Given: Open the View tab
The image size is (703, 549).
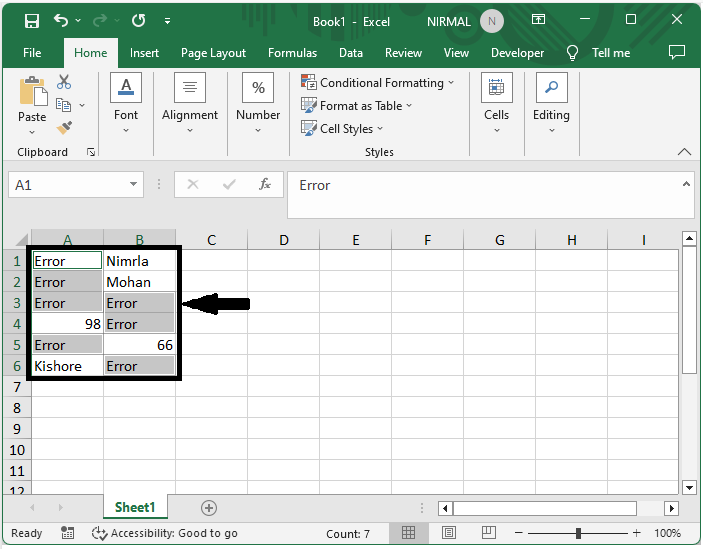Looking at the screenshot, I should click(x=456, y=53).
